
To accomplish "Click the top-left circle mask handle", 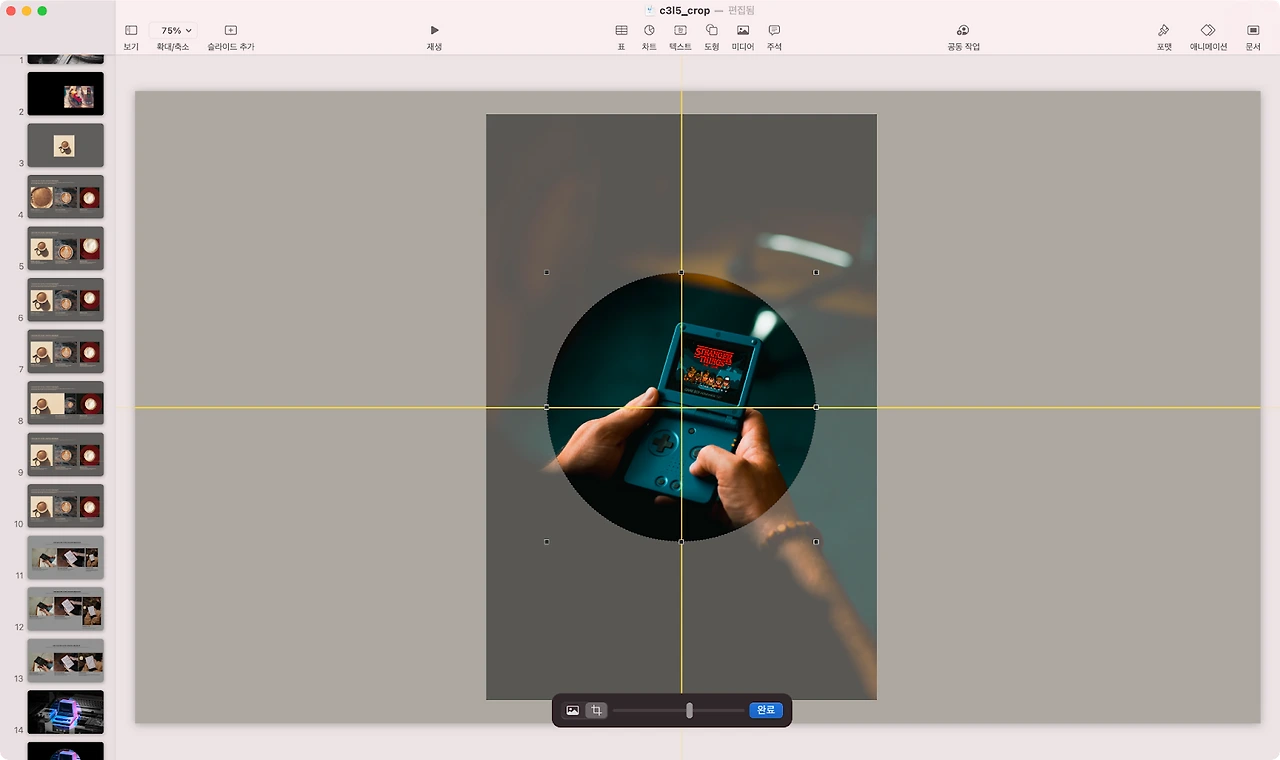I will pyautogui.click(x=546, y=272).
